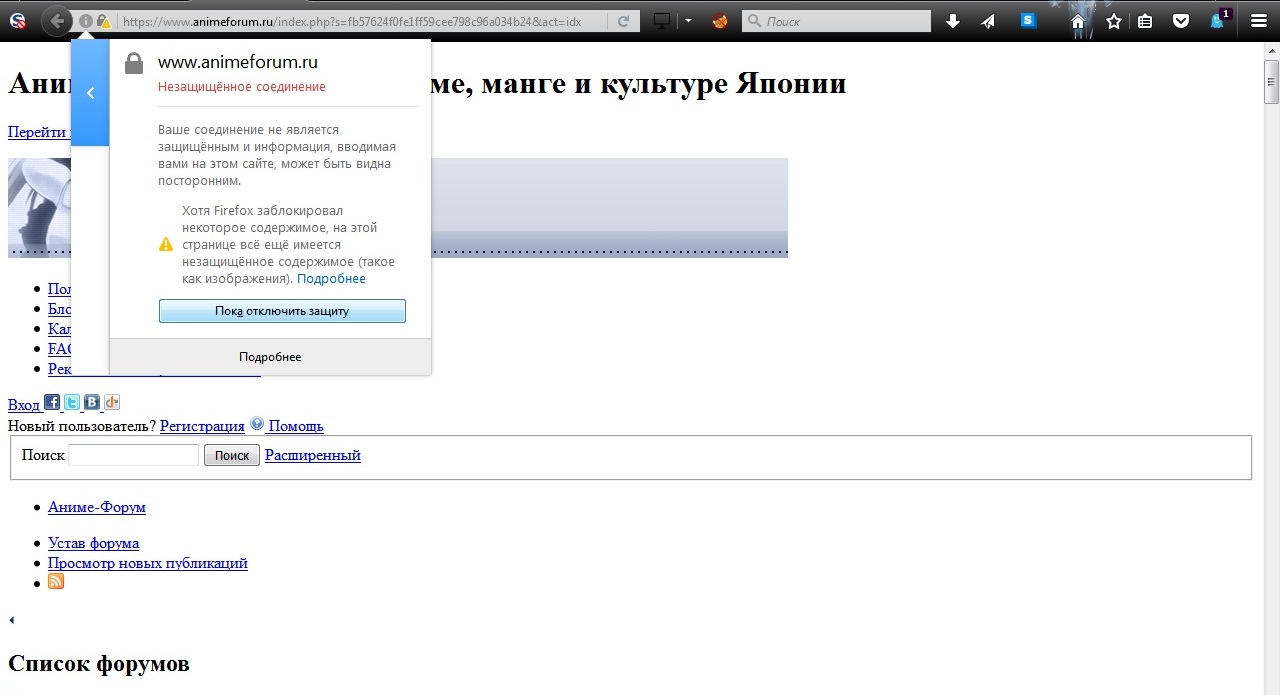
Task: Click the Facebook login icon
Action: click(x=52, y=402)
